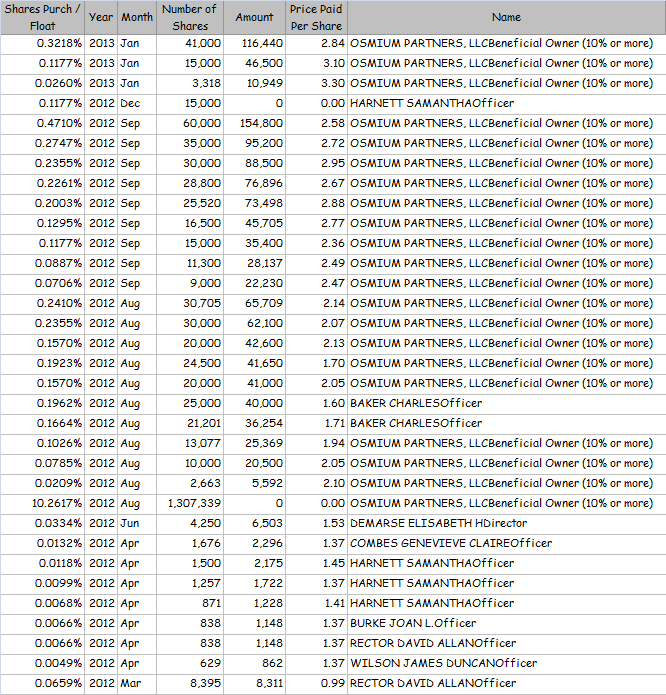
Task: Select the 1,307,339 shares cell
Action: pyautogui.click(x=190, y=504)
